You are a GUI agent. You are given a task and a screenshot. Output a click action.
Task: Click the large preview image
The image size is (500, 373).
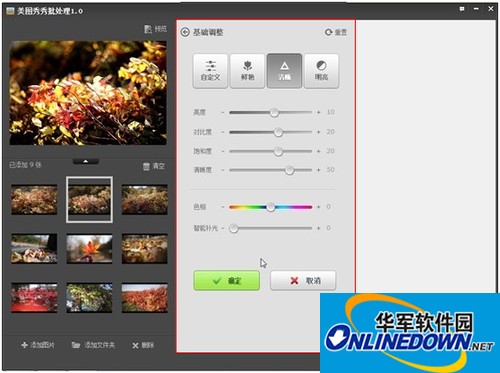(88, 93)
